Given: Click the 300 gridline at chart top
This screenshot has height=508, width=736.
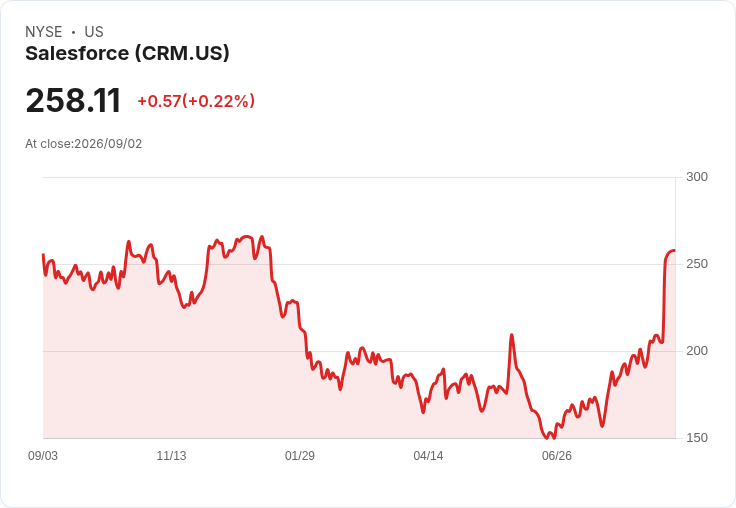Looking at the screenshot, I should click(x=359, y=177).
